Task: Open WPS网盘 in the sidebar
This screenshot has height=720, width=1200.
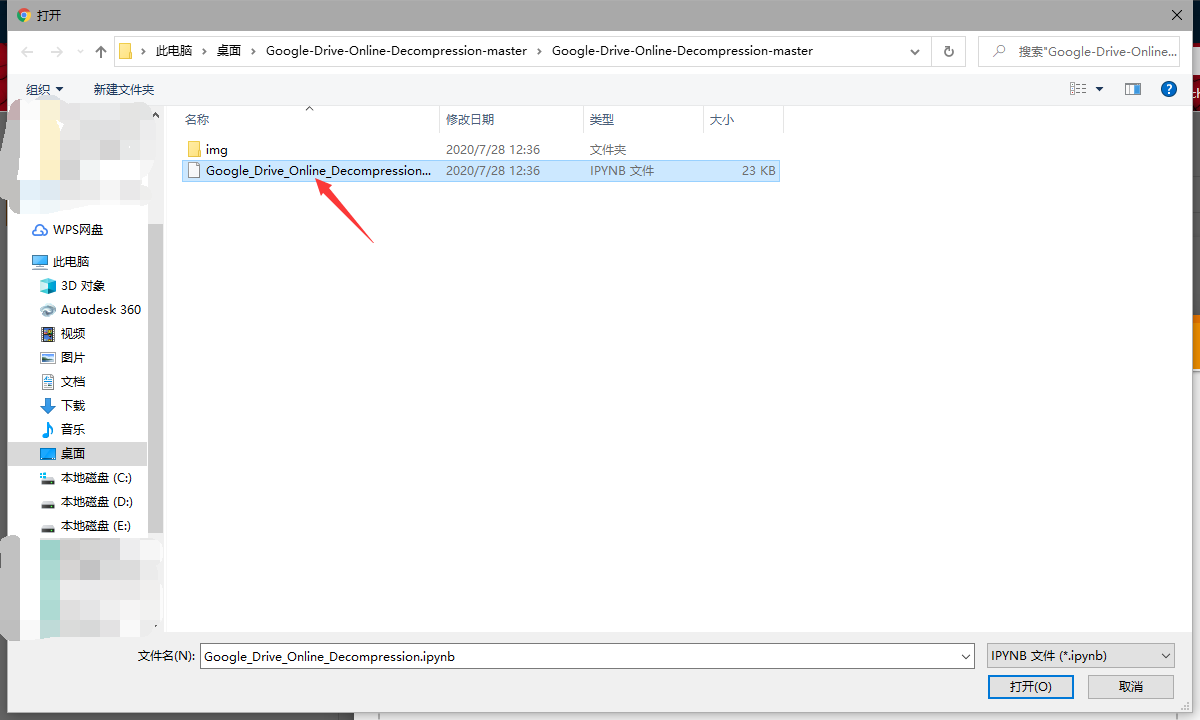Action: (x=78, y=229)
